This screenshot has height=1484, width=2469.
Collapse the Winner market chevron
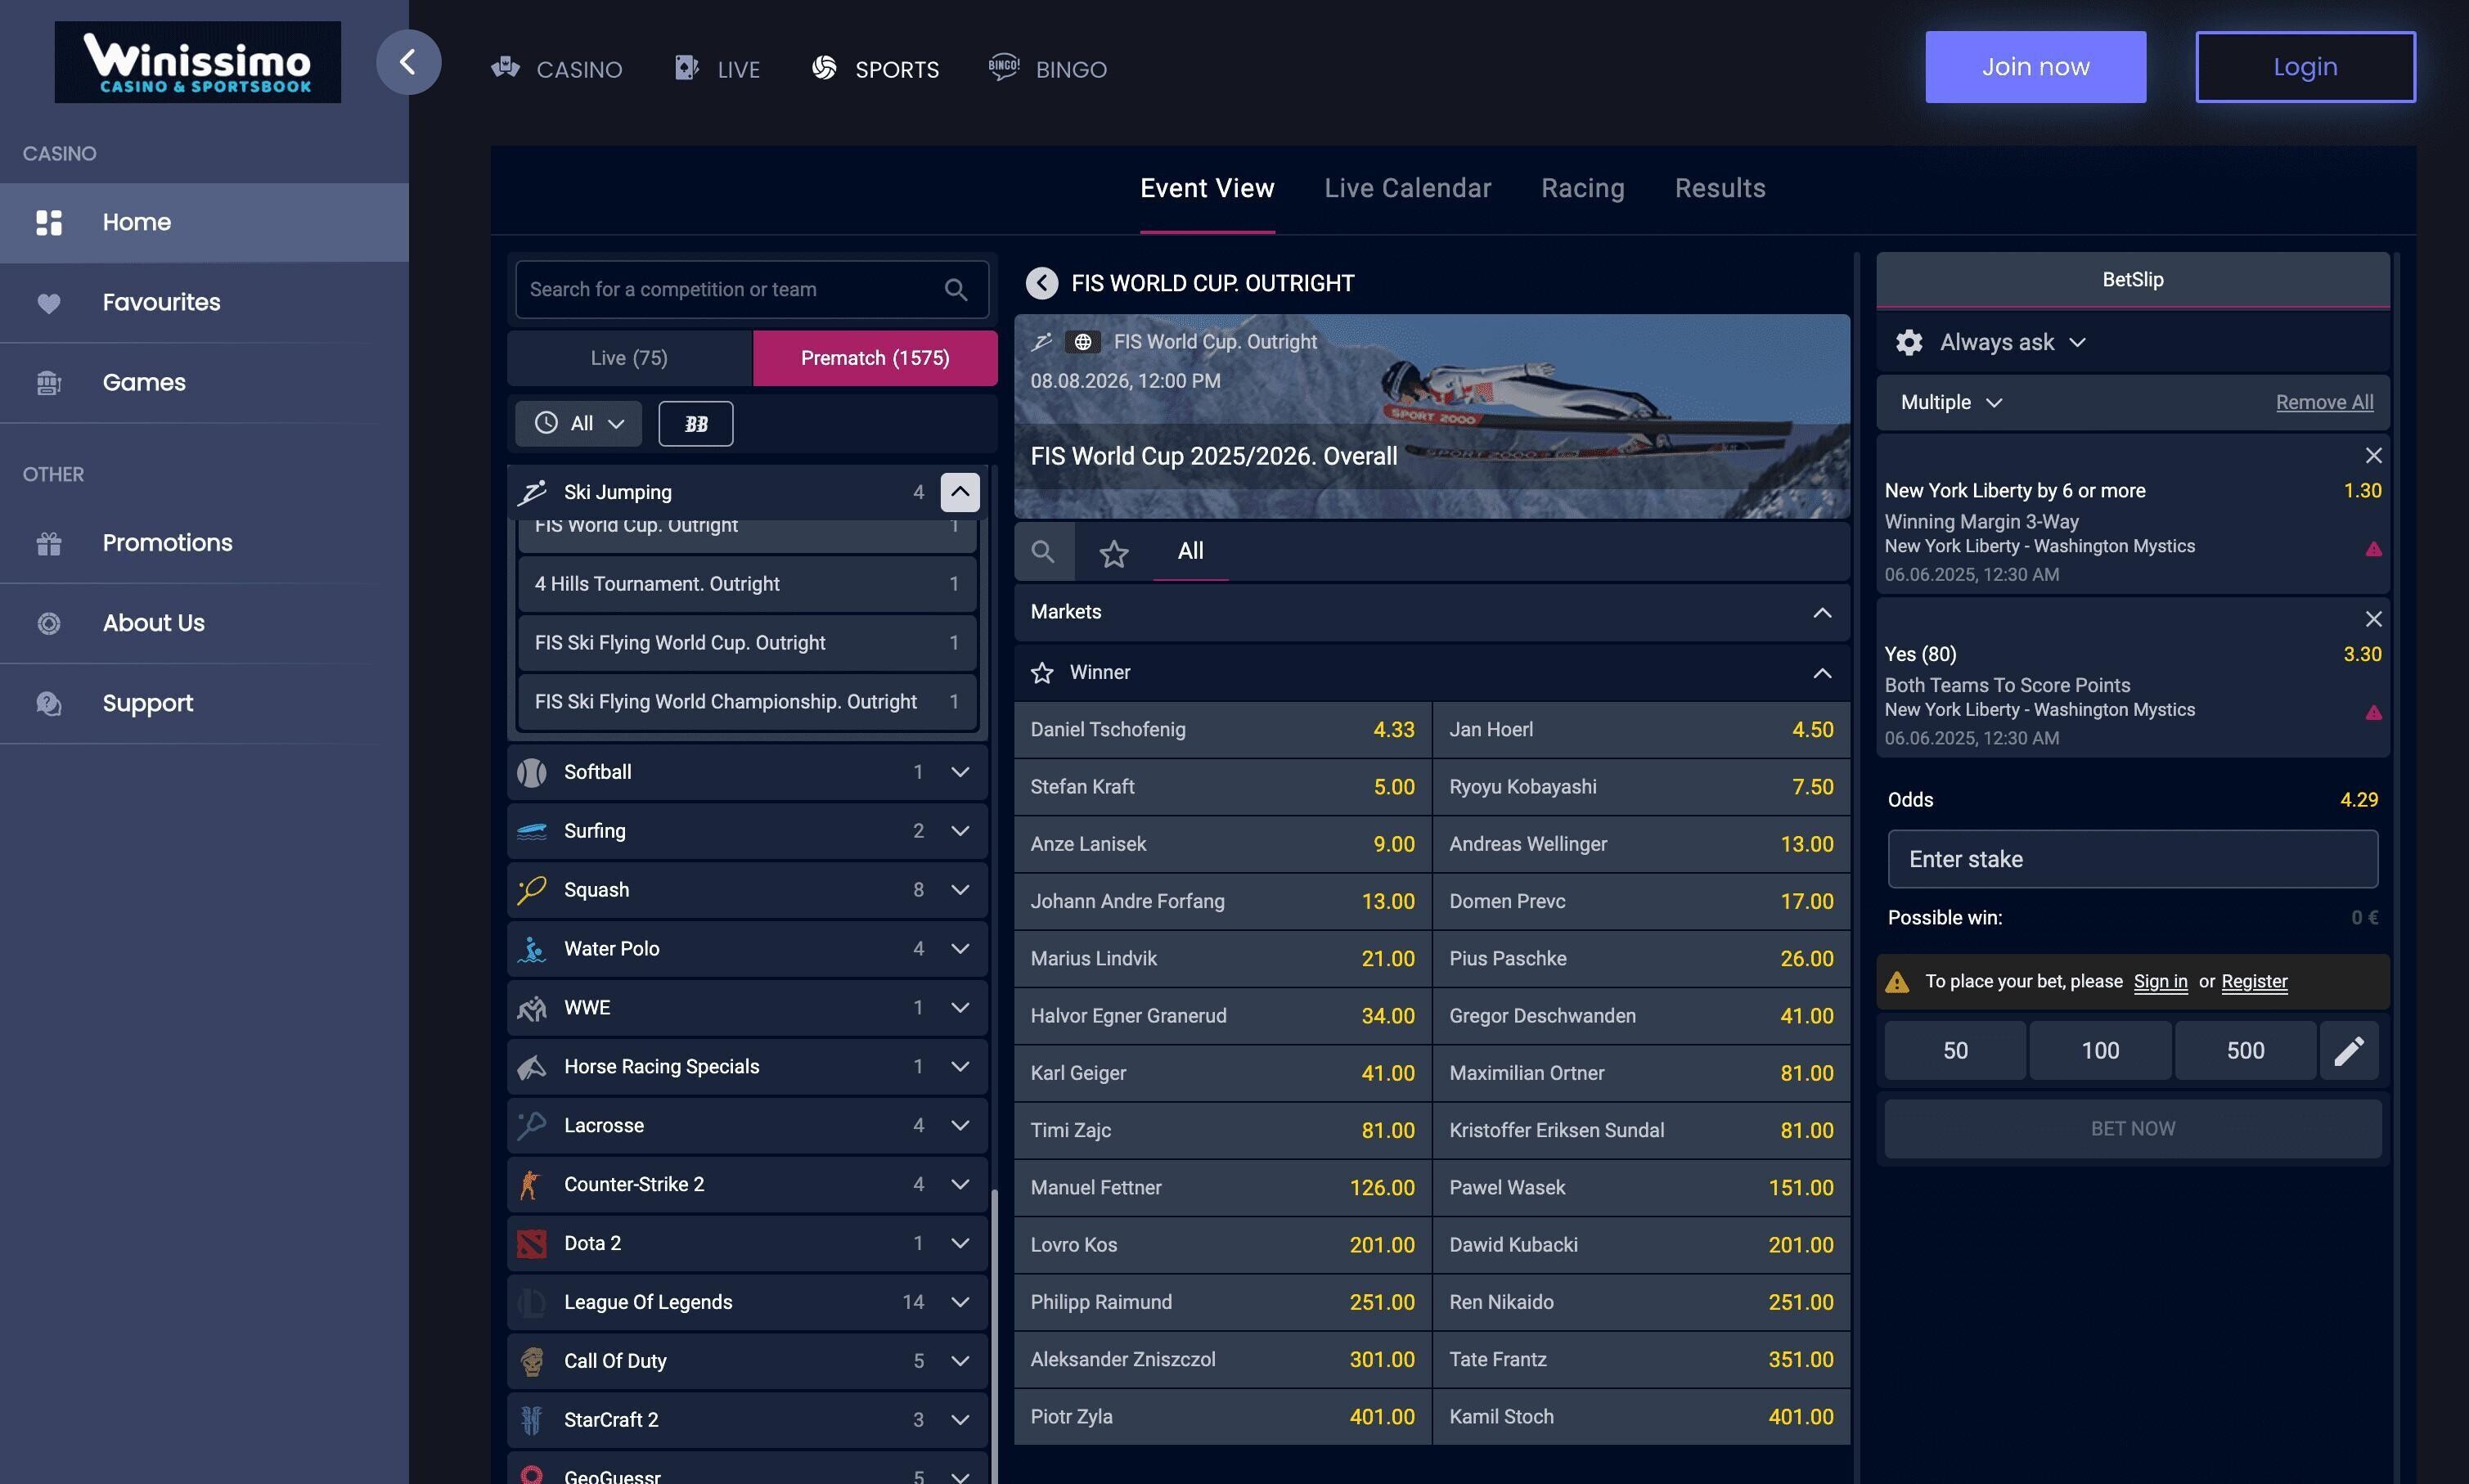coord(1822,673)
